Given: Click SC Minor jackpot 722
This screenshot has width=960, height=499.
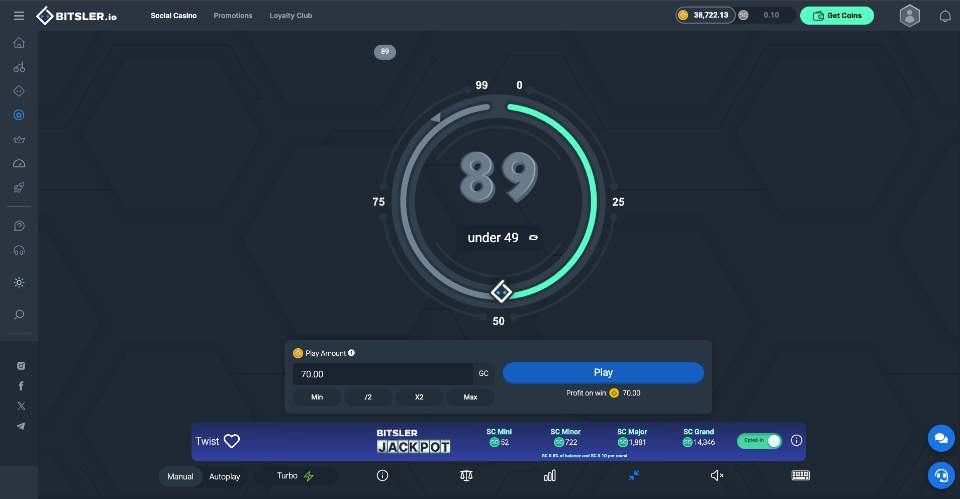Looking at the screenshot, I should point(565,437).
